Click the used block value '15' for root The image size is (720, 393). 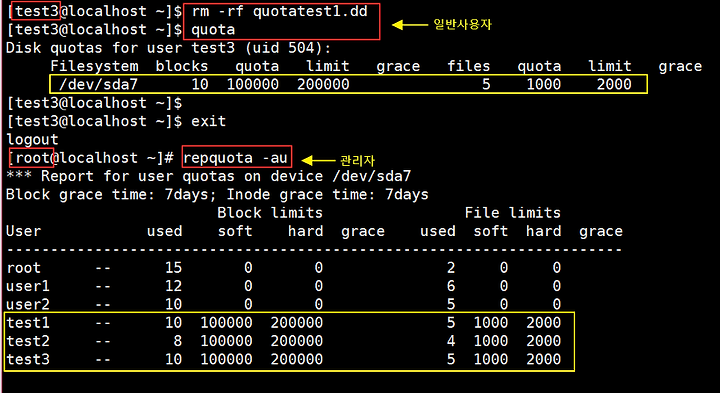[x=174, y=268]
